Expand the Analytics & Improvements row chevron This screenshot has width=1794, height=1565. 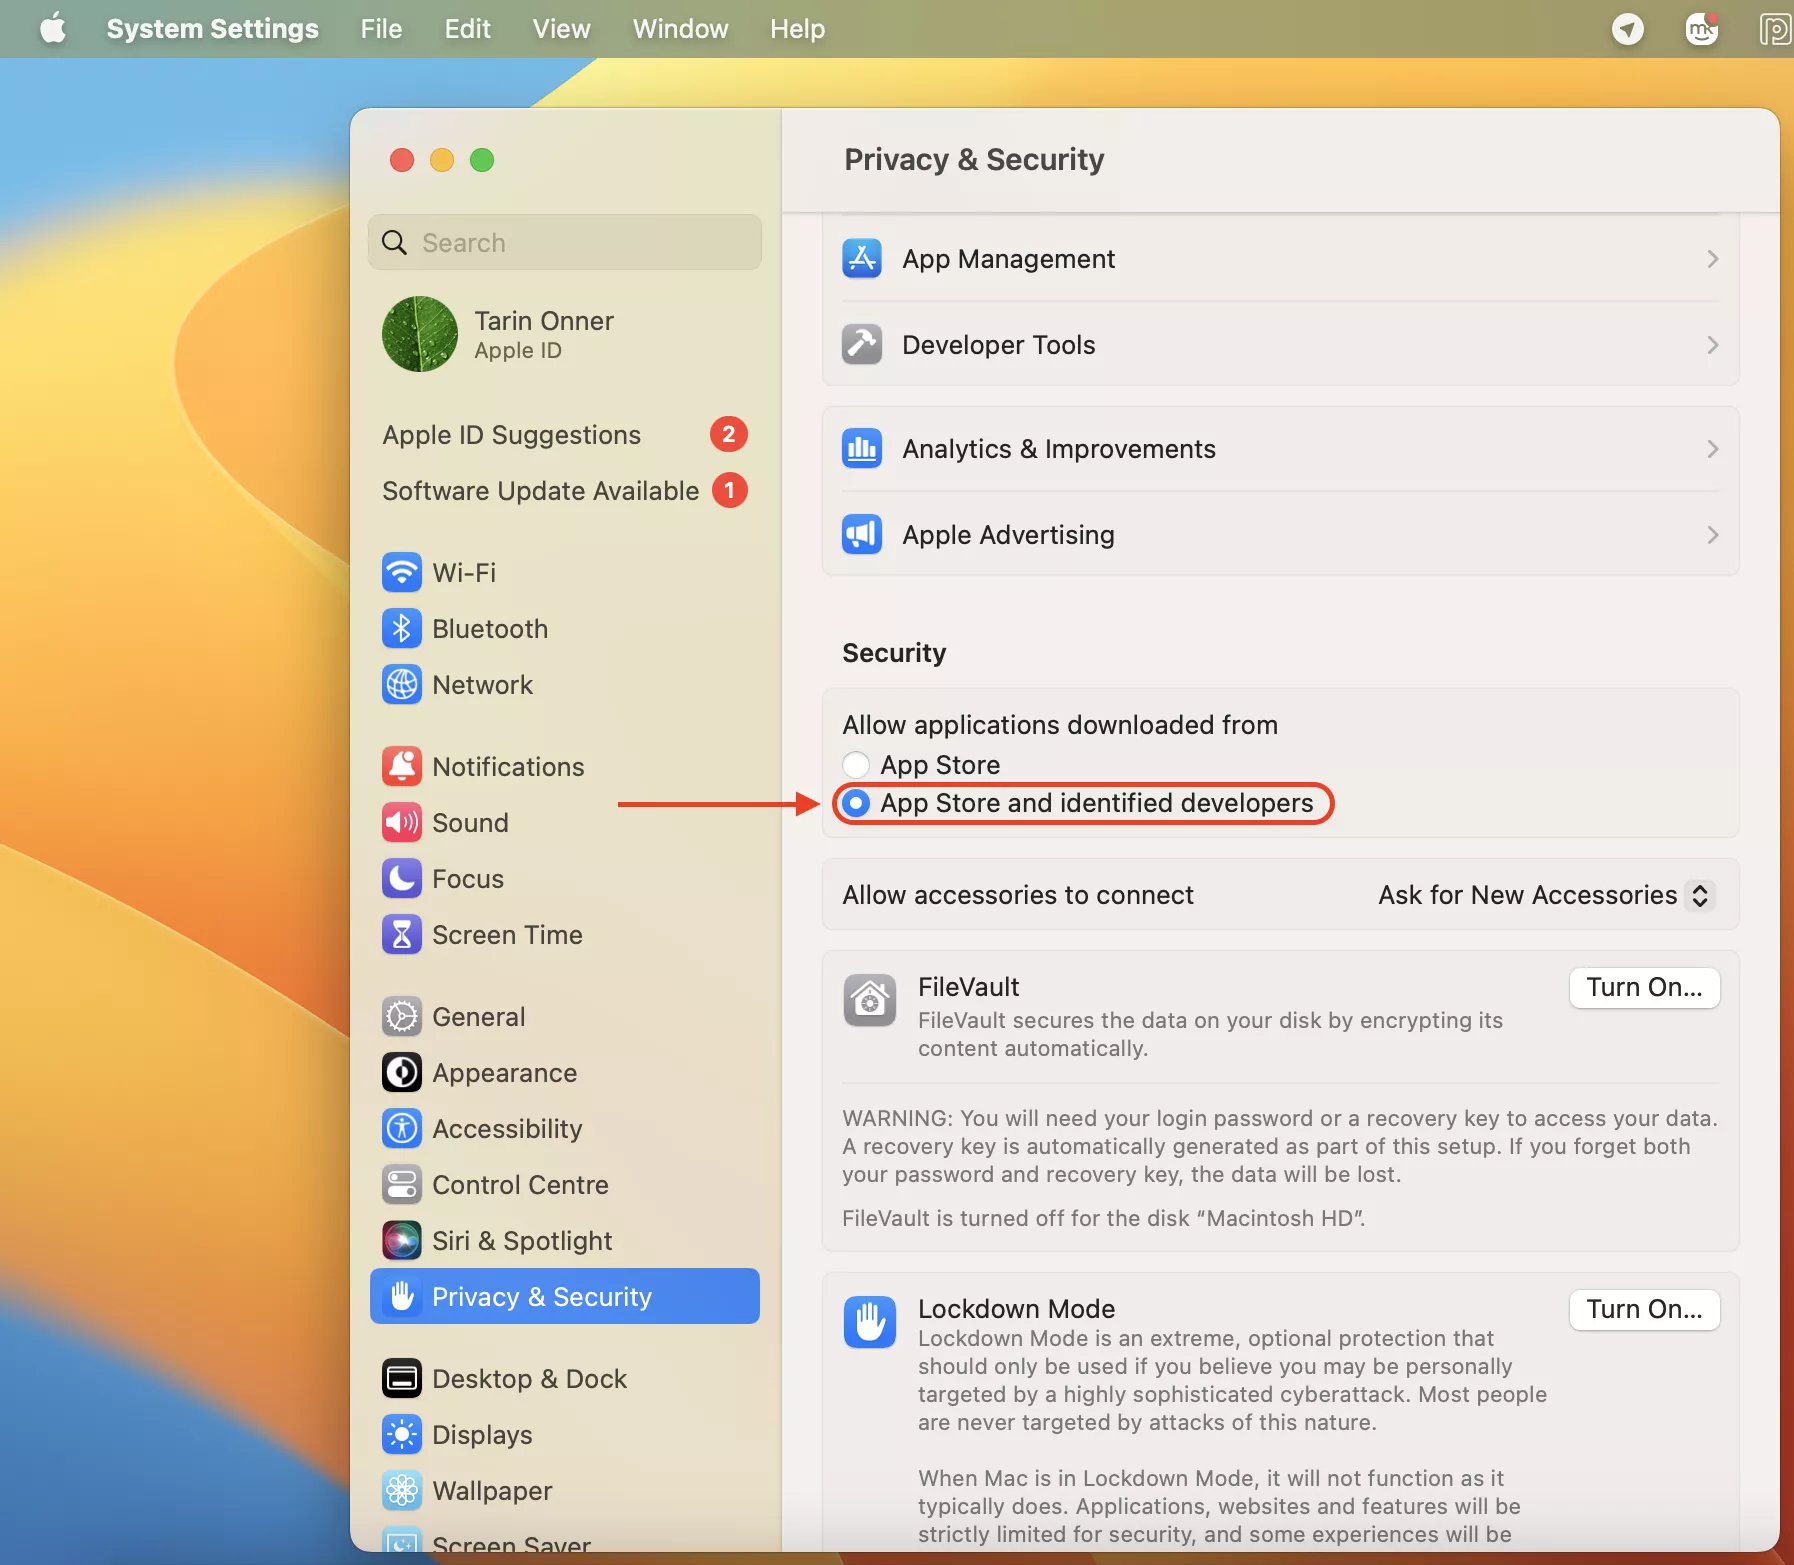click(1712, 449)
